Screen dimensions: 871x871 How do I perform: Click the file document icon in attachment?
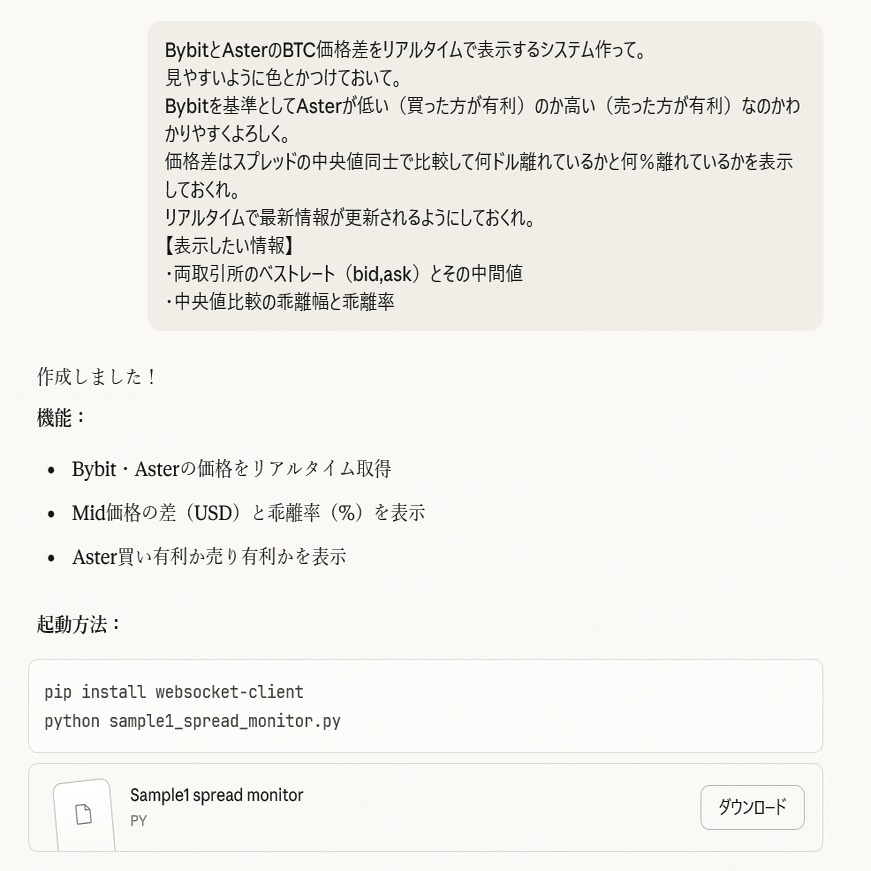[x=84, y=814]
